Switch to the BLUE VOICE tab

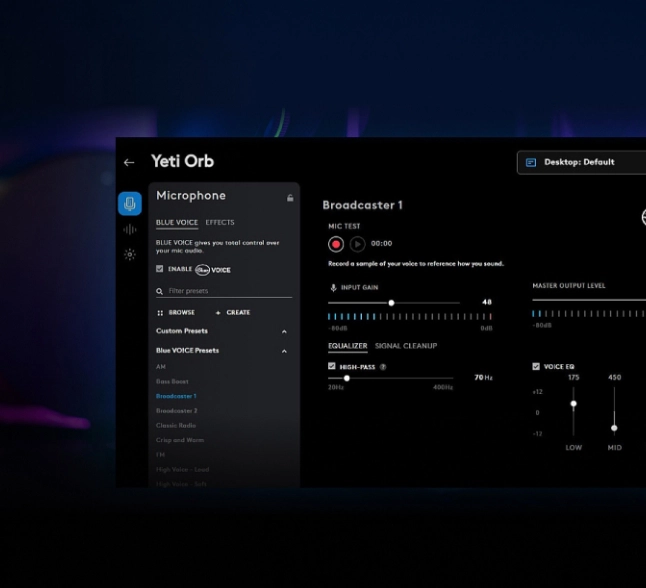pyautogui.click(x=177, y=223)
